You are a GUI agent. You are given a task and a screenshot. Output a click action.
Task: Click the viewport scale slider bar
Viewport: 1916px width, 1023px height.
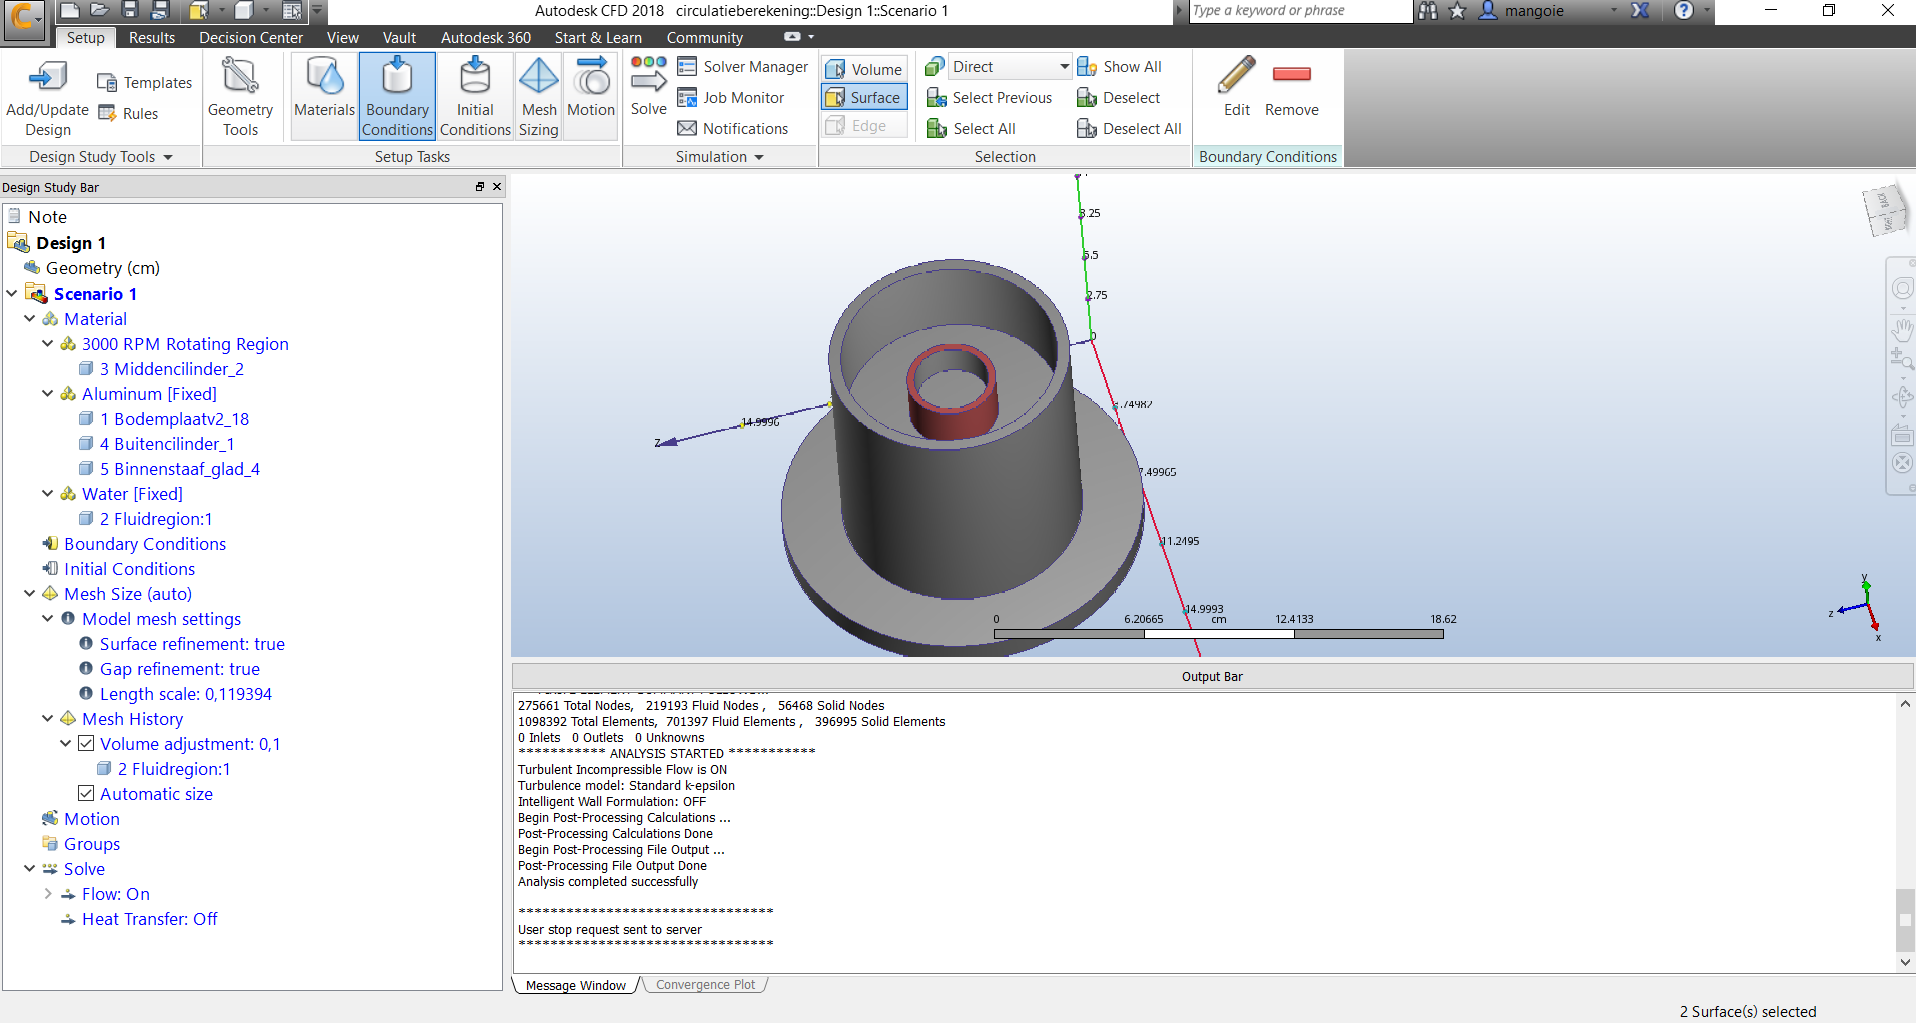click(x=1218, y=633)
